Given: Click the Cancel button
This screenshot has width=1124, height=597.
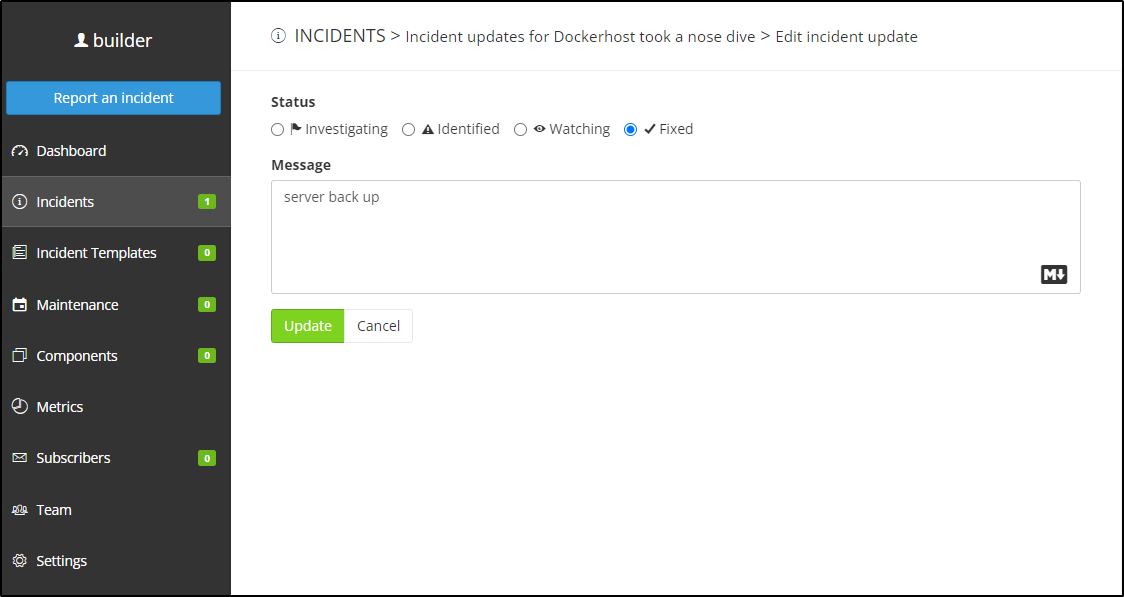Looking at the screenshot, I should (x=378, y=326).
